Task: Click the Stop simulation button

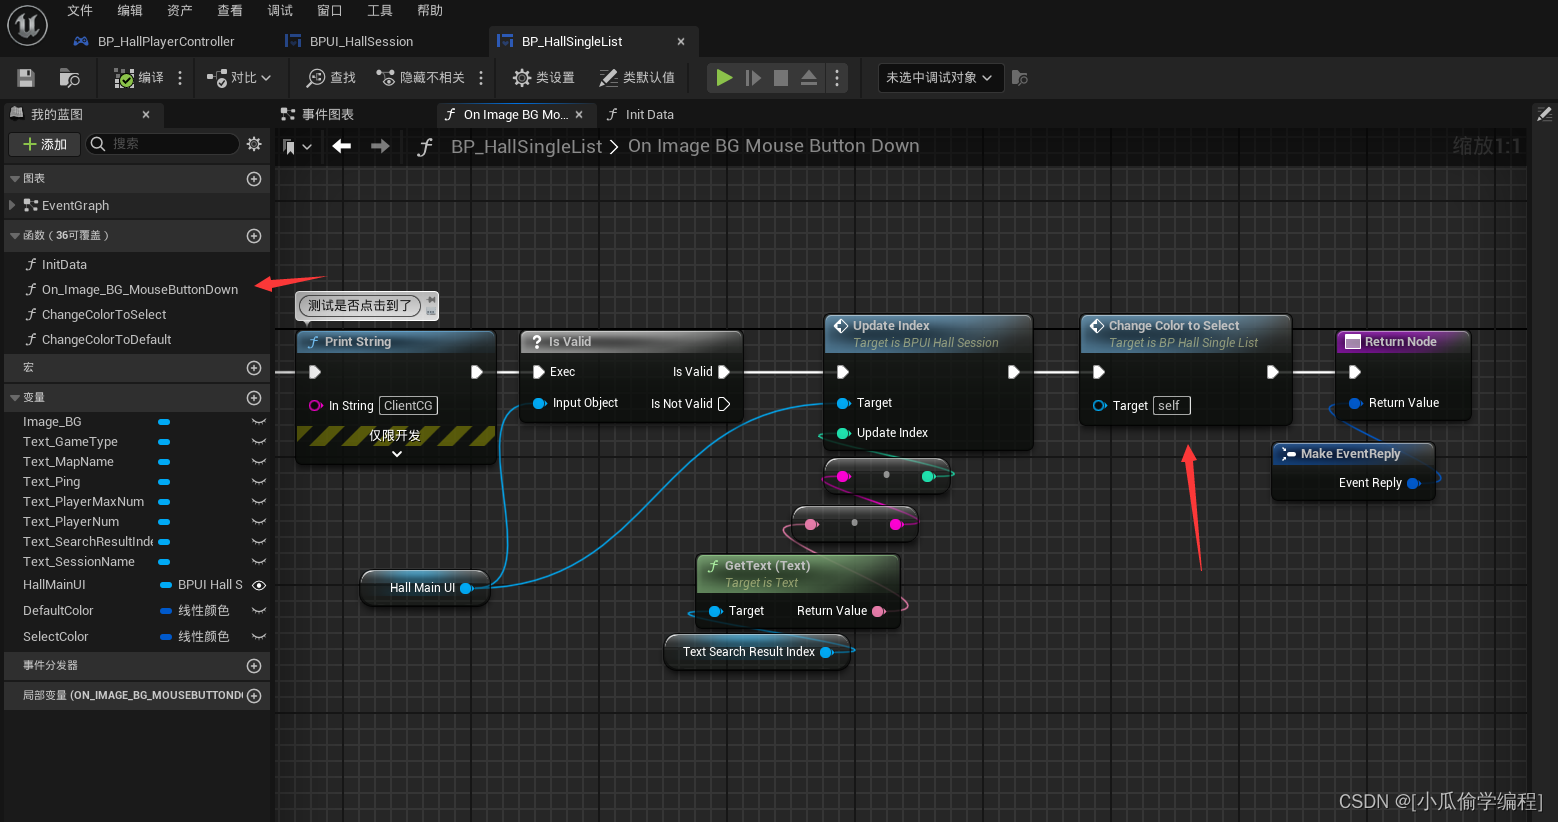Action: [x=781, y=78]
